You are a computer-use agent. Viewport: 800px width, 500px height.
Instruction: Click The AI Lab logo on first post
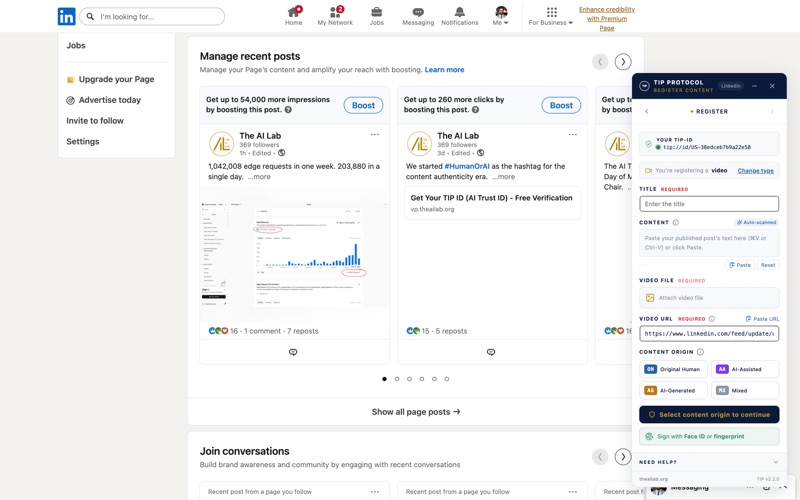221,144
